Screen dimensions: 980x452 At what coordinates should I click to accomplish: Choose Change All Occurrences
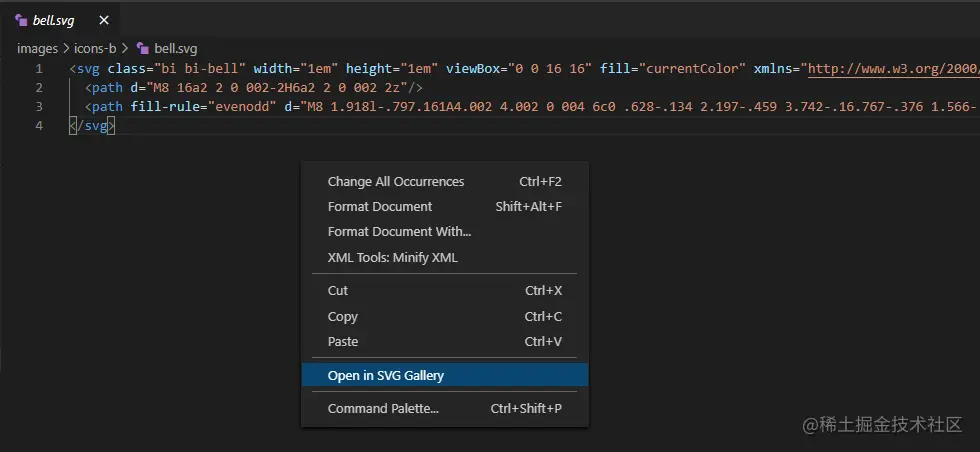coord(396,182)
